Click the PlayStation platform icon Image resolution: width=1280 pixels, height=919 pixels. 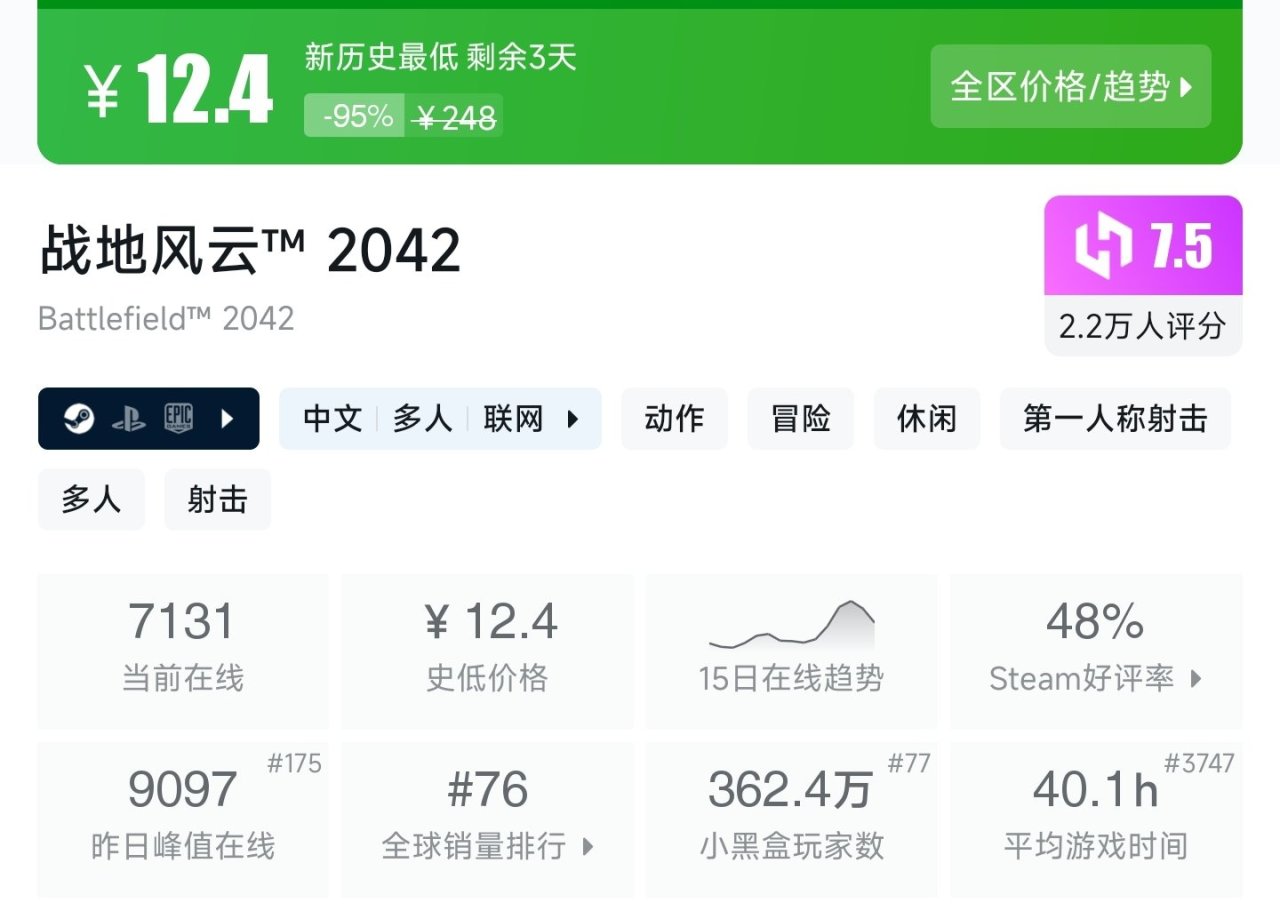[129, 419]
